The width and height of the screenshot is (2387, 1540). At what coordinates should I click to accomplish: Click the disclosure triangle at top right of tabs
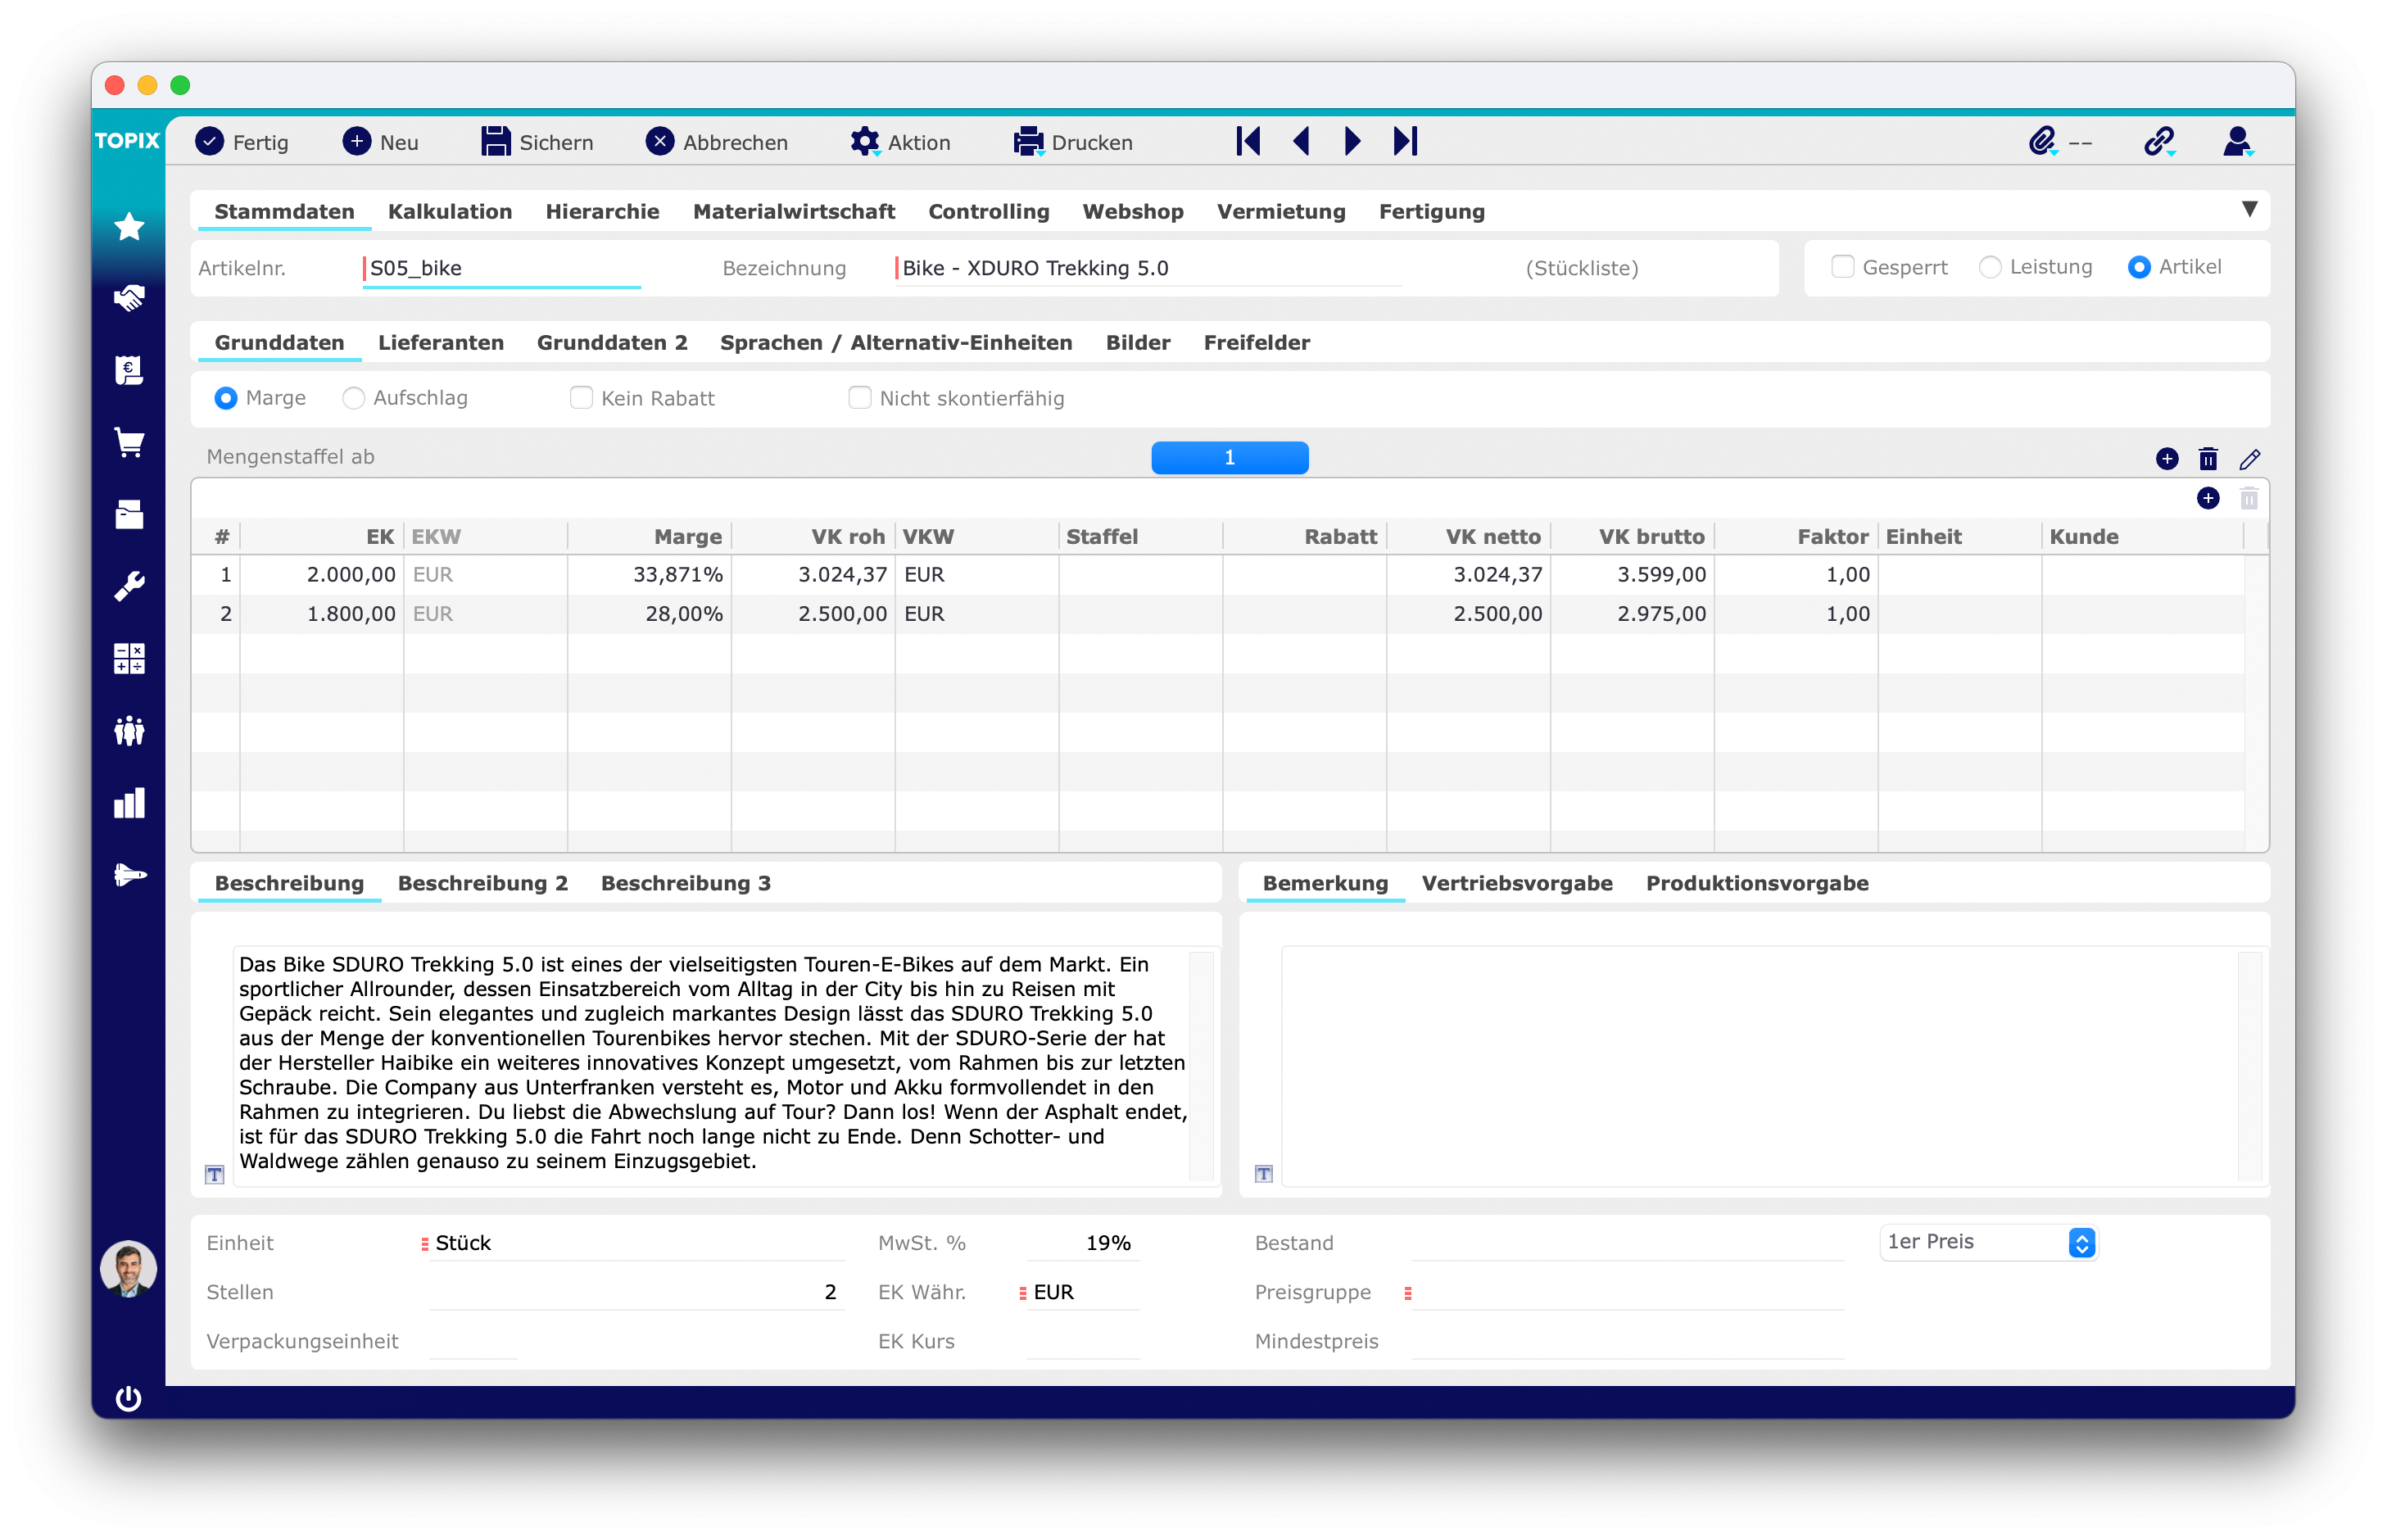coord(2250,209)
